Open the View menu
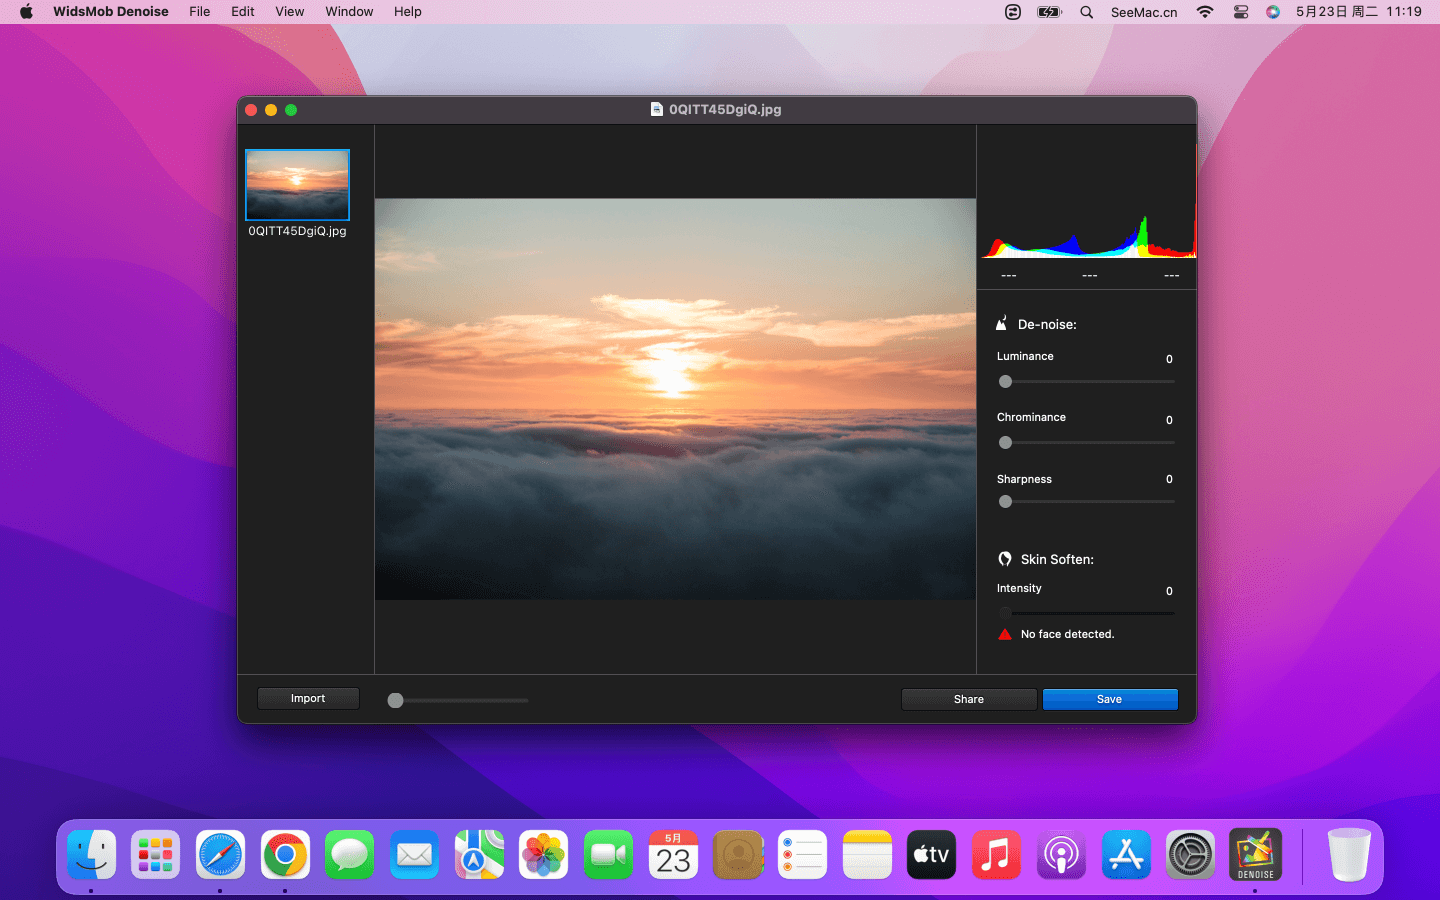Image resolution: width=1440 pixels, height=900 pixels. click(x=290, y=12)
